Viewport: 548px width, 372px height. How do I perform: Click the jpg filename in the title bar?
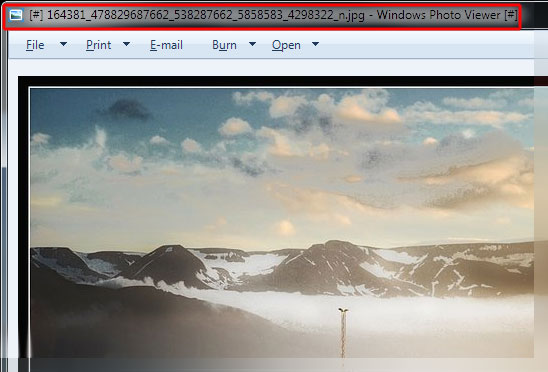[206, 15]
